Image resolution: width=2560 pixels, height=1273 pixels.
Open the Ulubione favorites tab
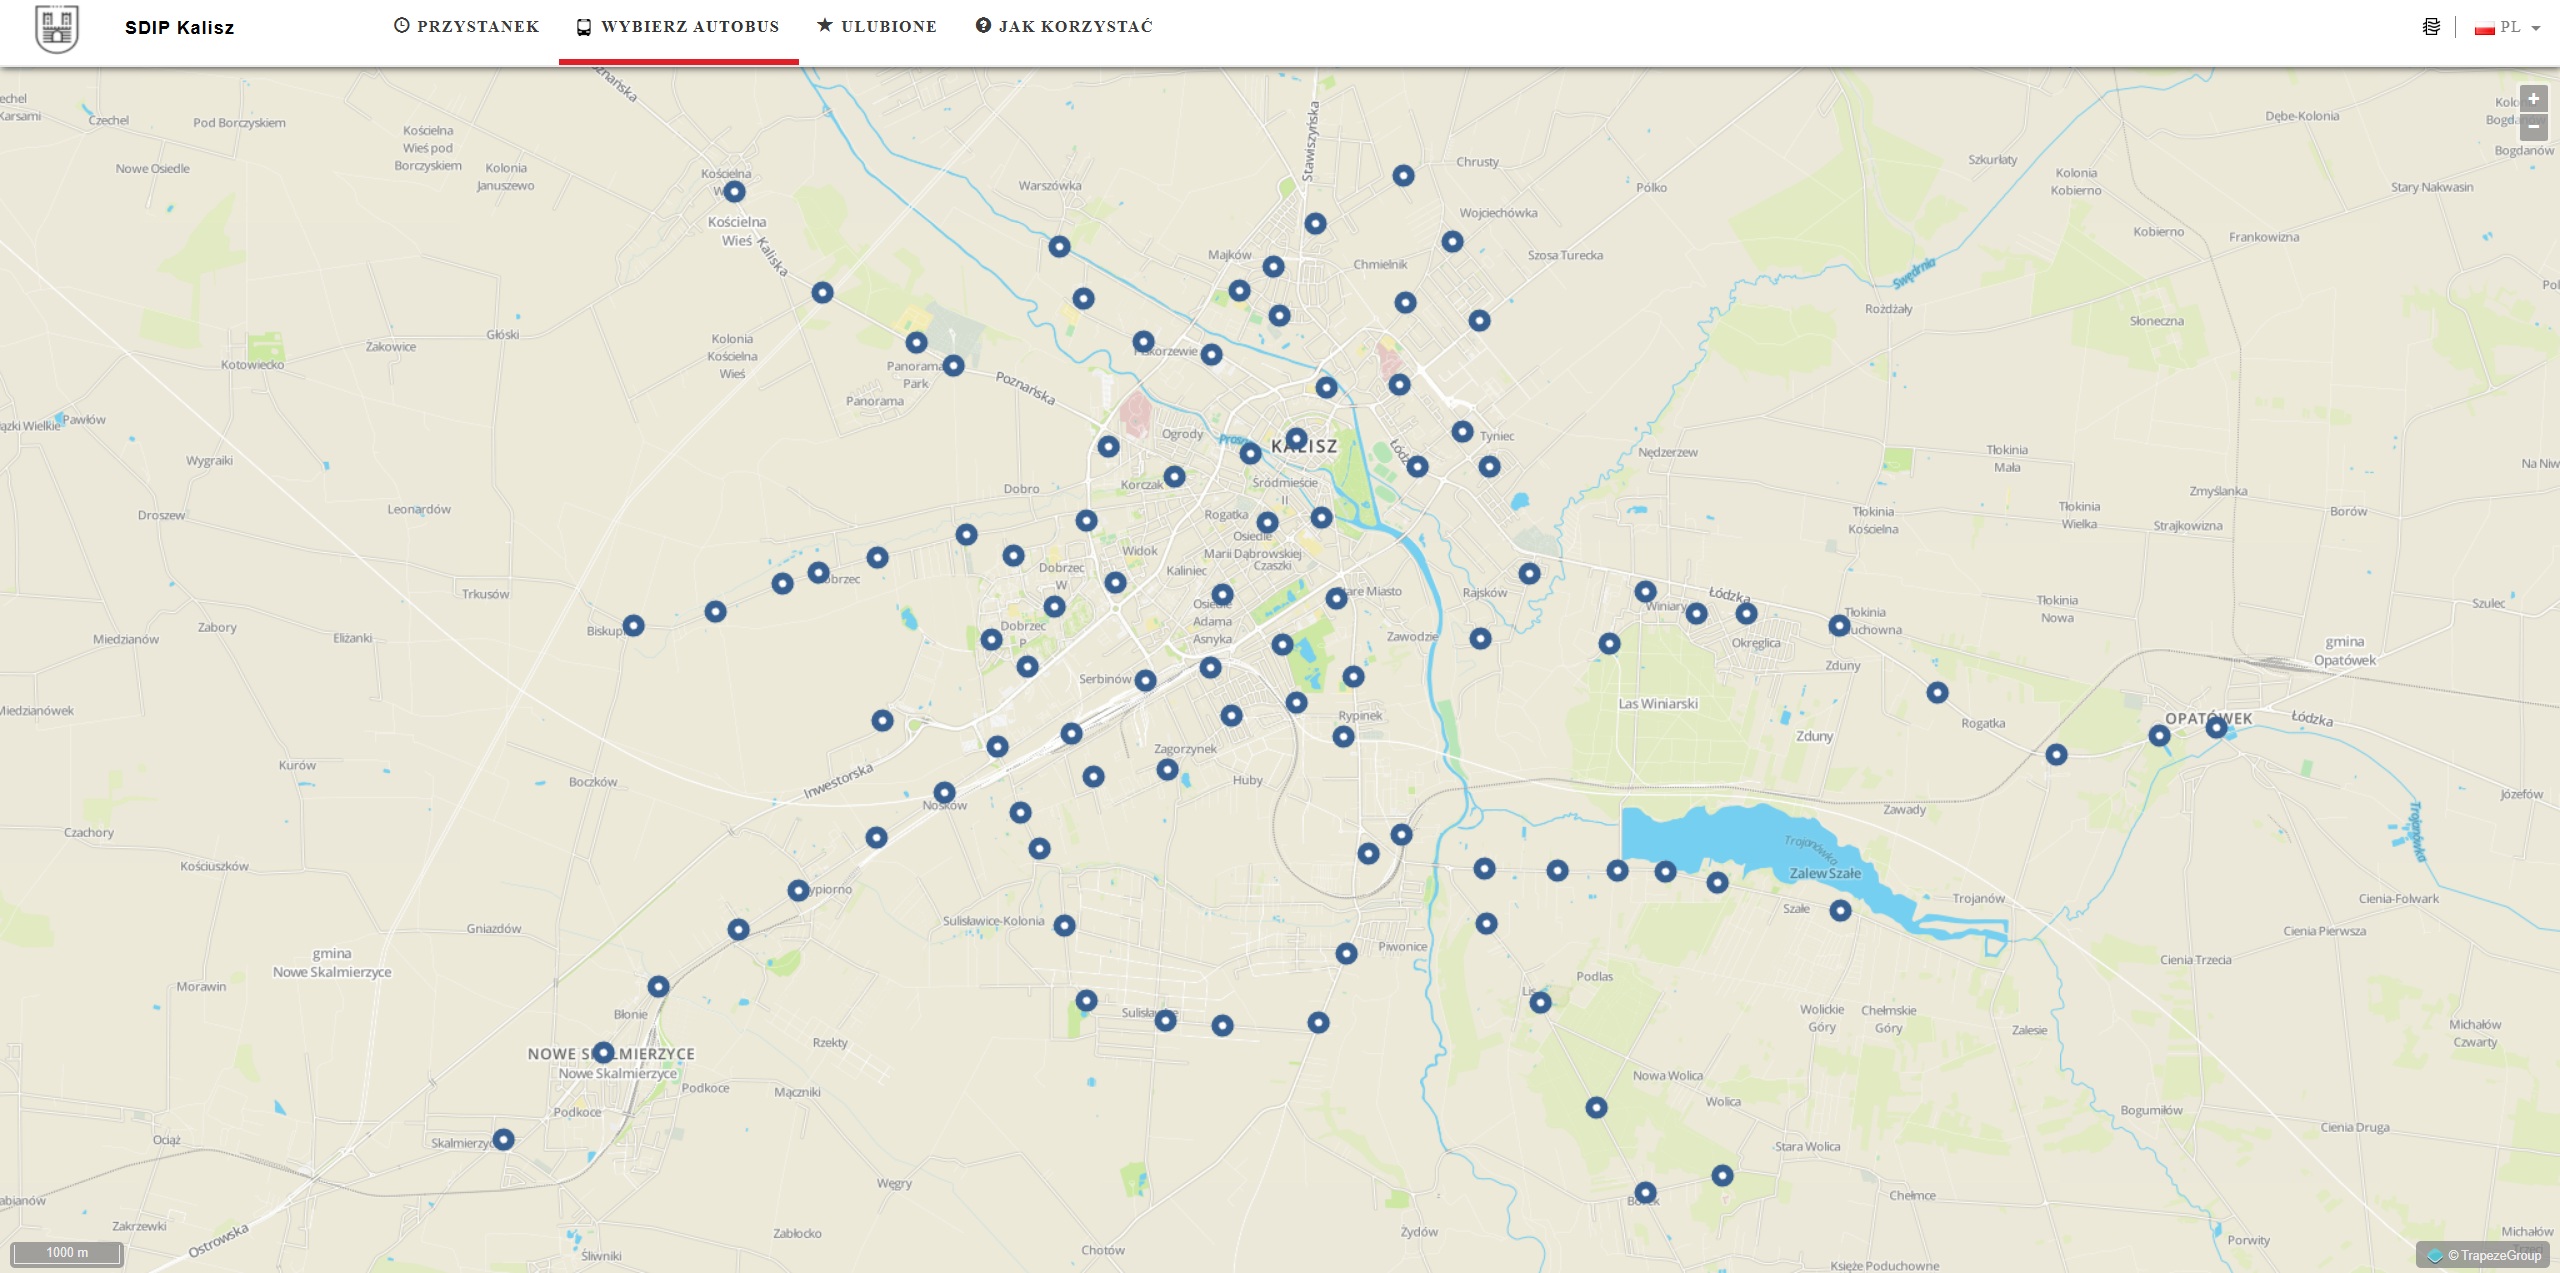pyautogui.click(x=876, y=27)
